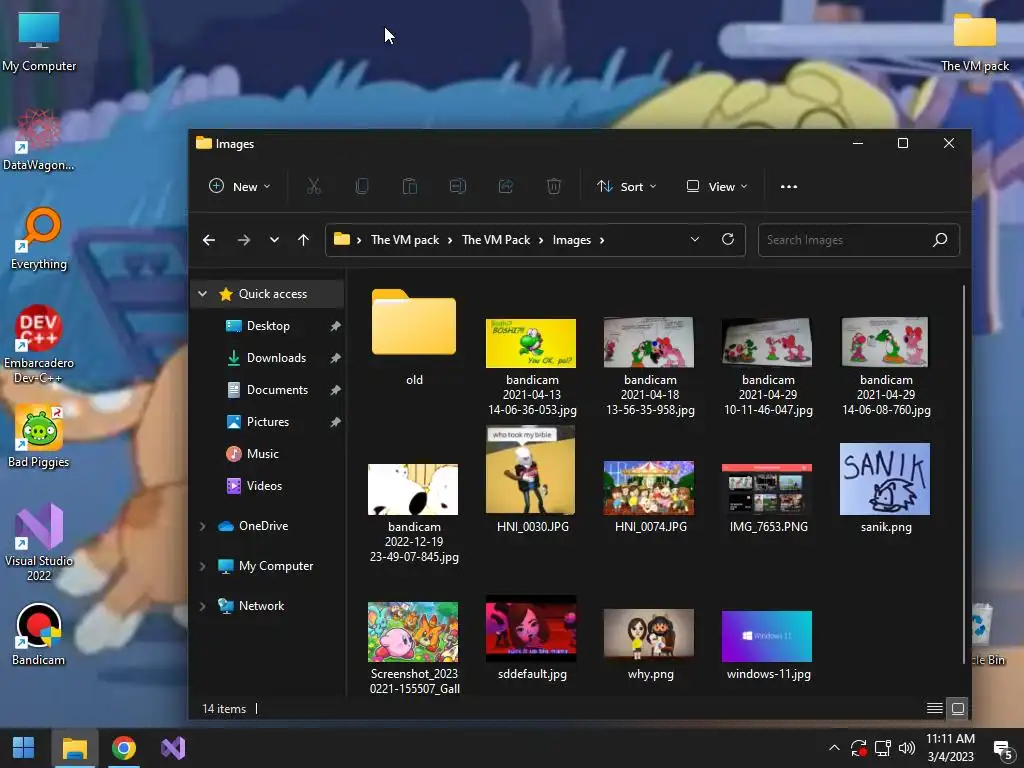
Task: Click the search magnifier icon
Action: 940,240
